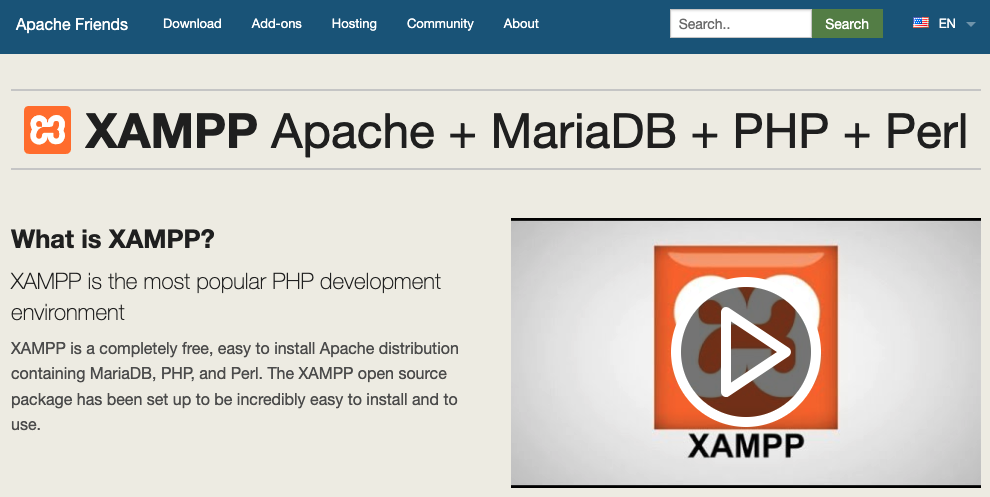The image size is (990, 497).
Task: Click the "most popular PHP development environment" subtitle
Action: pyautogui.click(x=225, y=297)
